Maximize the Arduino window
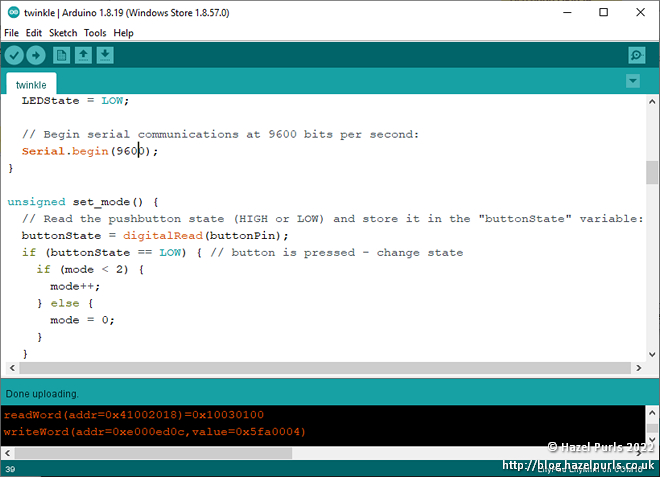 [603, 12]
